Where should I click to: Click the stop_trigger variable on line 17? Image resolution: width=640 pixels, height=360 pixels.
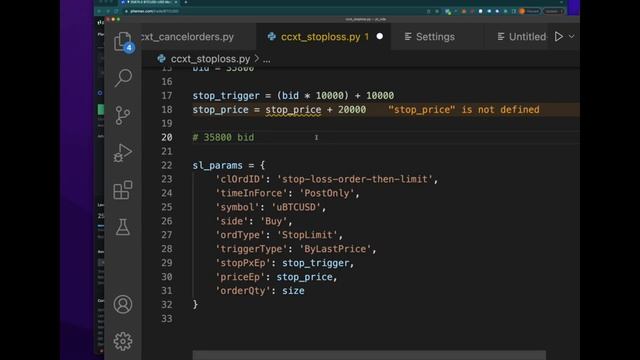pos(226,96)
